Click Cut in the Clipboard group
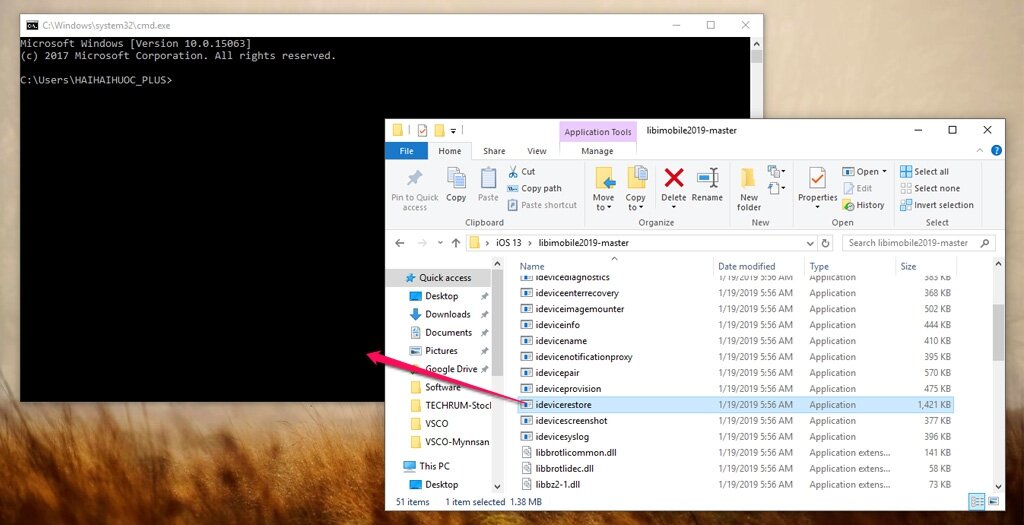 point(522,171)
